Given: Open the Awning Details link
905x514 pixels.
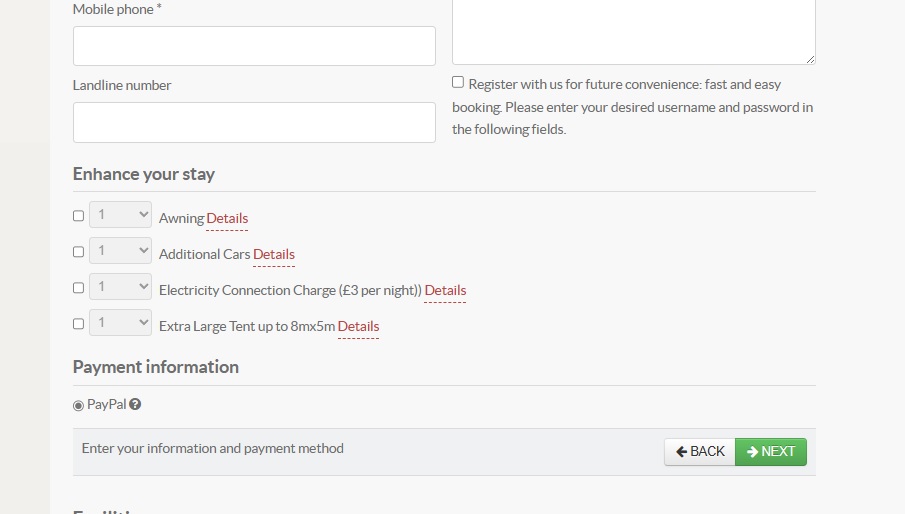Looking at the screenshot, I should click(x=227, y=219).
